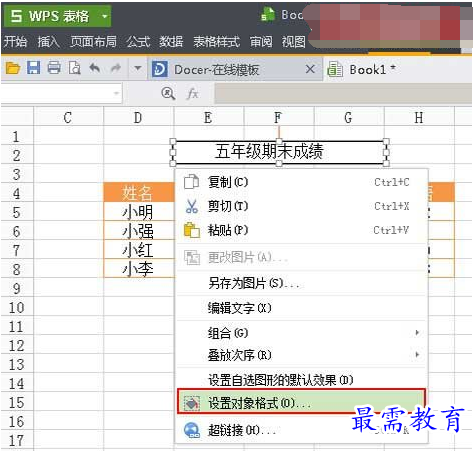Click the Docer tab logo icon
473x451 pixels.
pyautogui.click(x=160, y=69)
